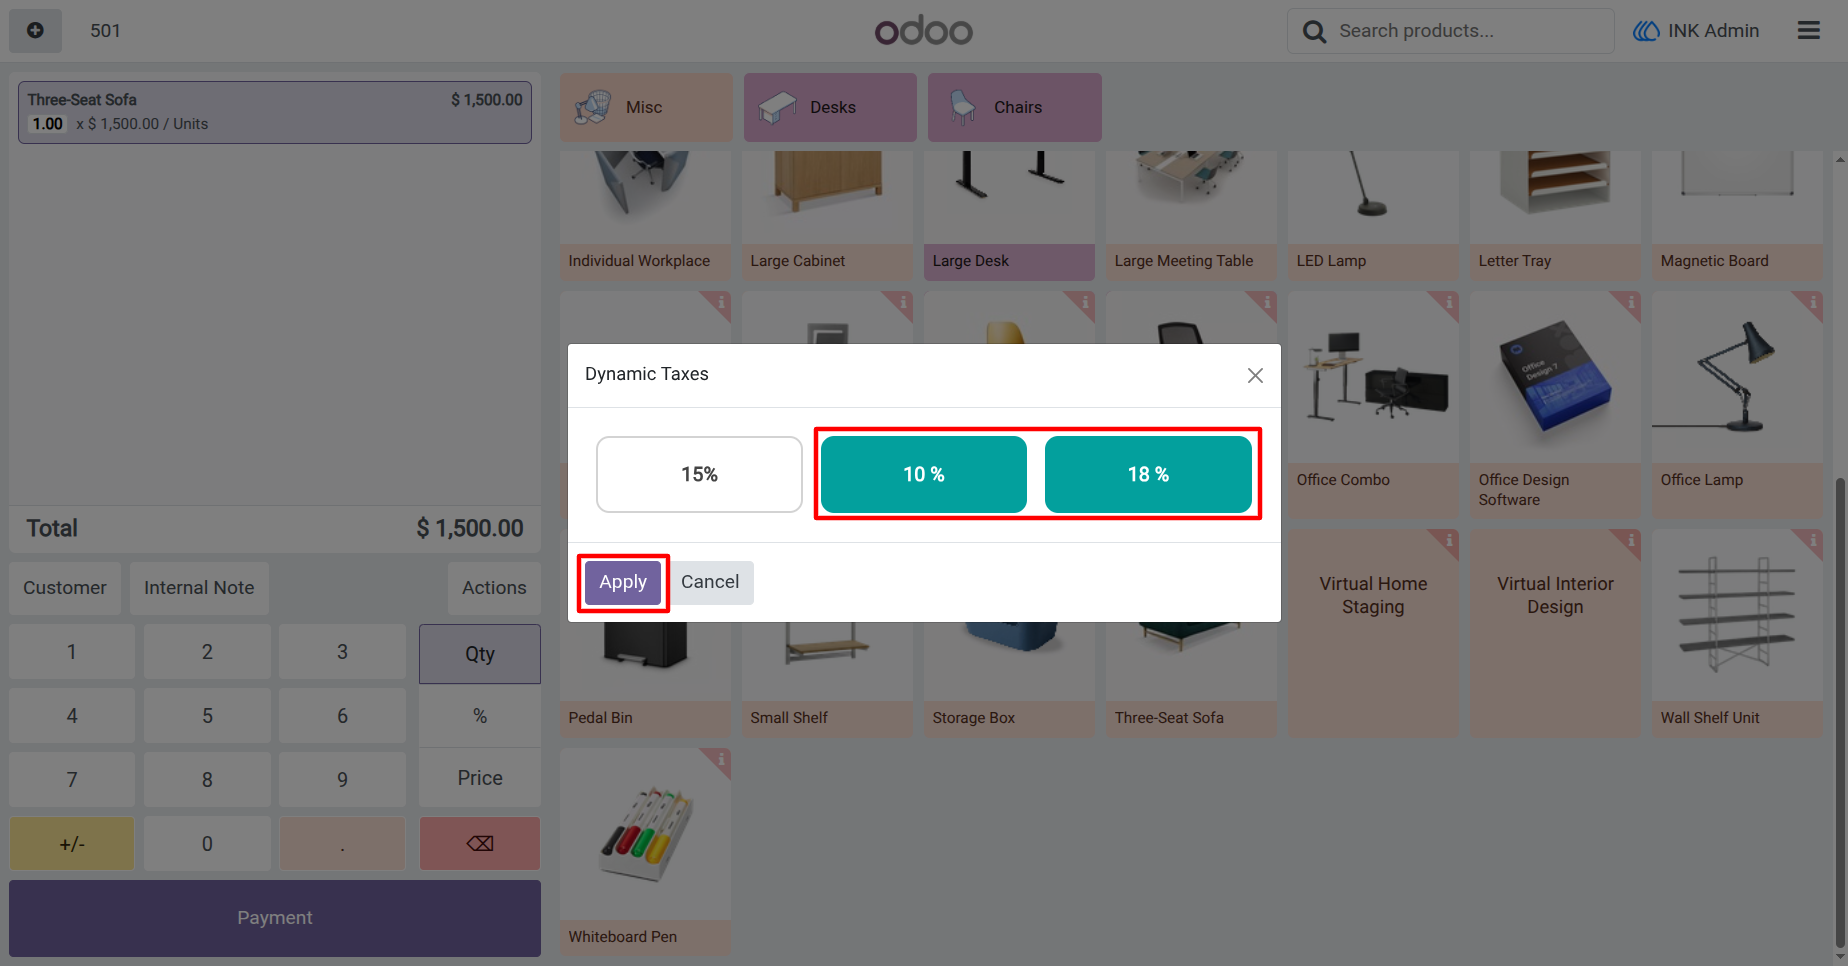Click the new order plus icon
This screenshot has height=966, width=1848.
coord(35,31)
